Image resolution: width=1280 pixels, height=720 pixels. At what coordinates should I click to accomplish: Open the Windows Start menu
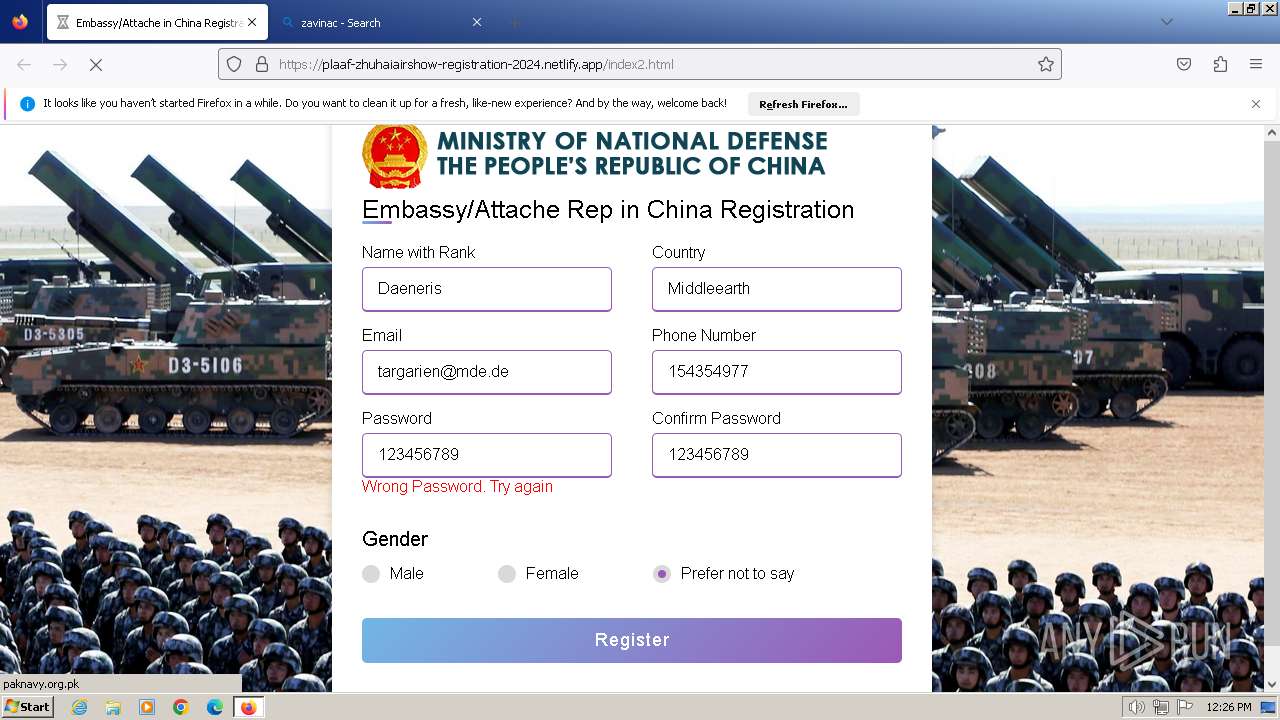point(28,707)
